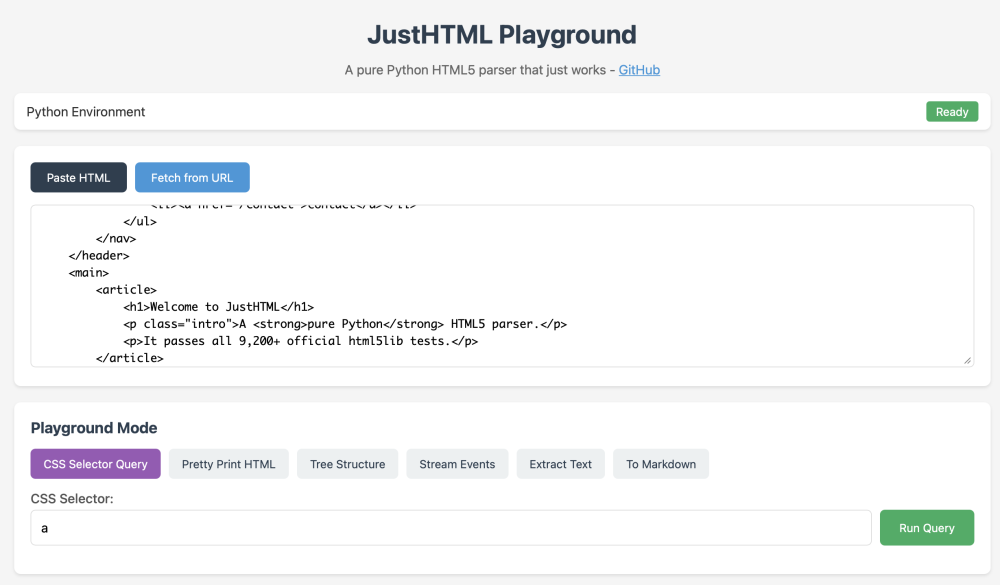The height and width of the screenshot is (585, 1000).
Task: Open the GitHub link
Action: point(639,70)
